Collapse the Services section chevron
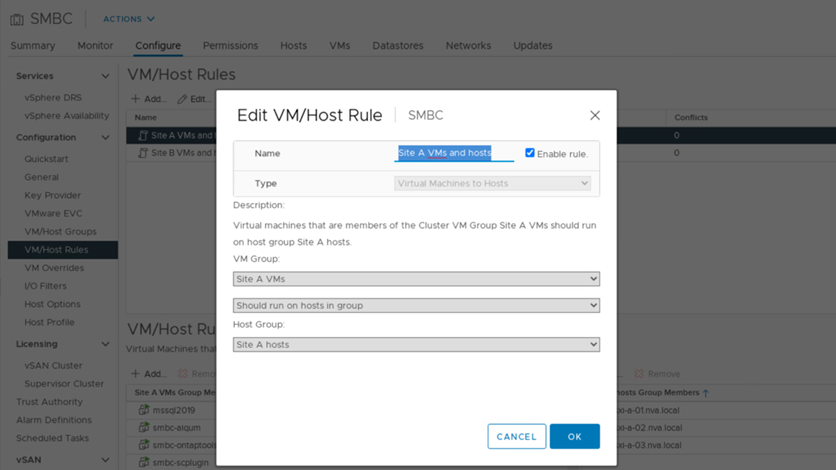This screenshot has height=470, width=836. point(105,76)
